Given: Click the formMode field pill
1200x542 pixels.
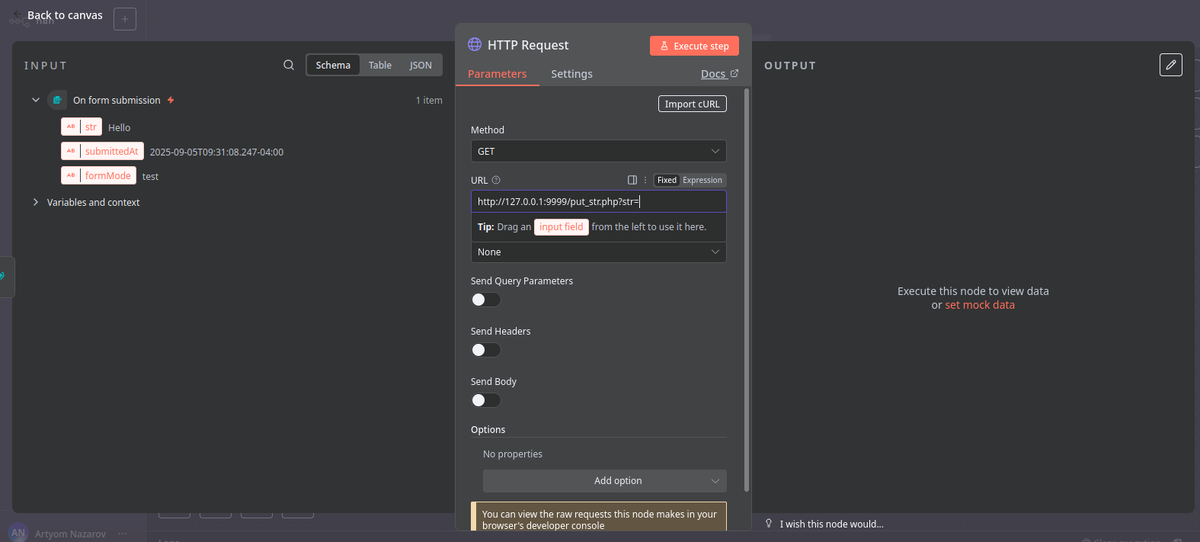Looking at the screenshot, I should (98, 176).
